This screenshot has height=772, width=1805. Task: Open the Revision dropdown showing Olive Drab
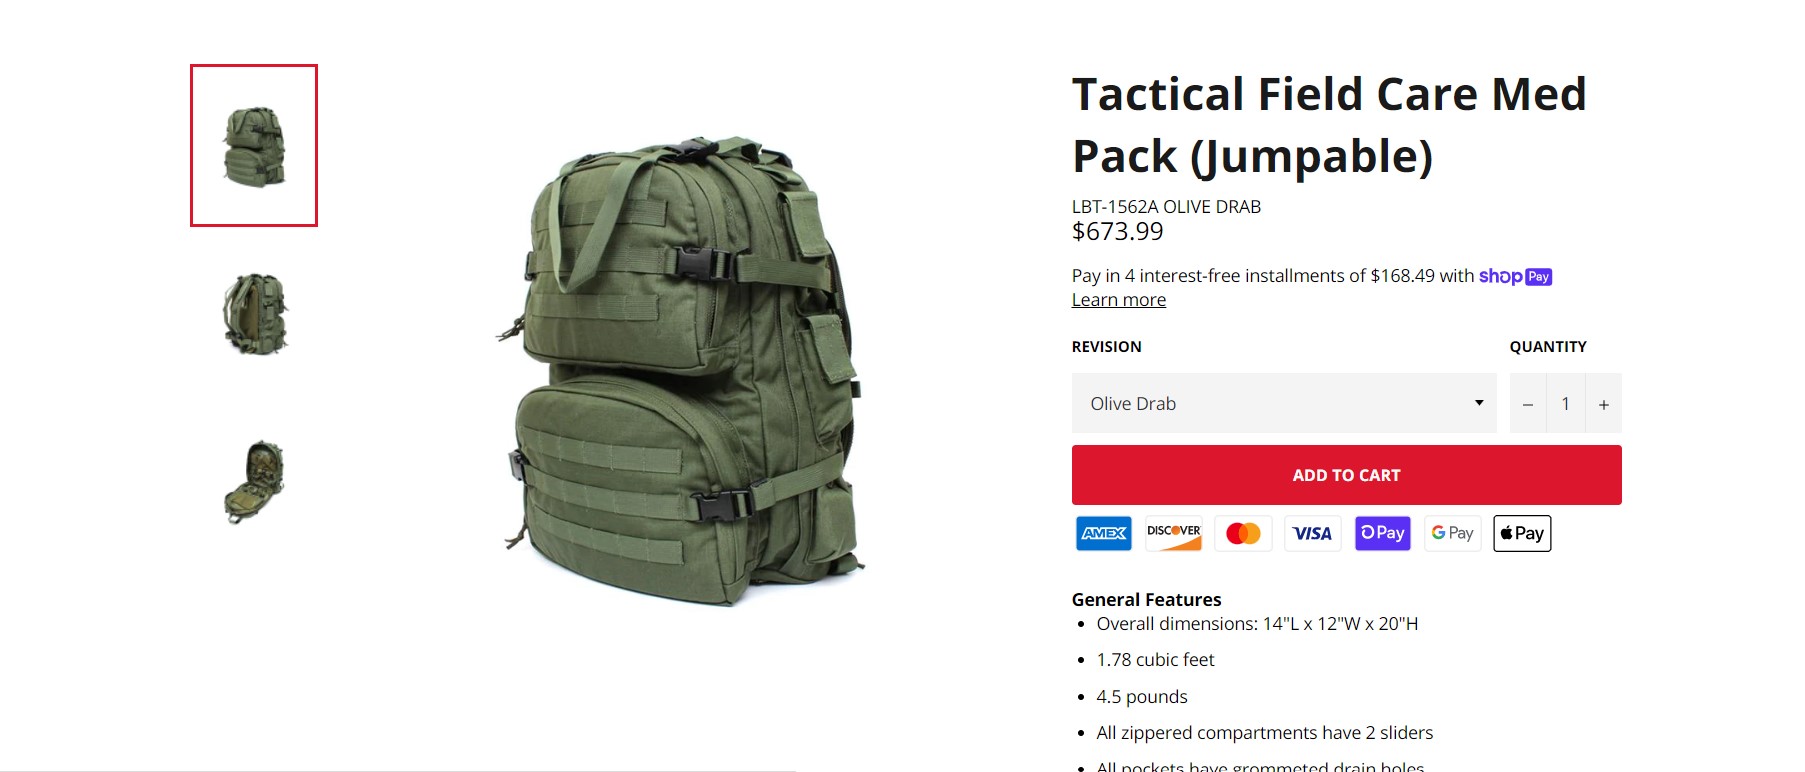pyautogui.click(x=1284, y=403)
